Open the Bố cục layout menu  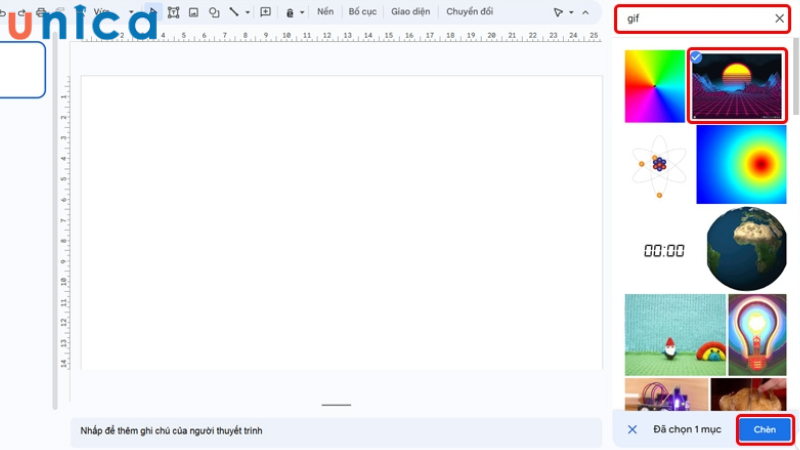[x=360, y=12]
